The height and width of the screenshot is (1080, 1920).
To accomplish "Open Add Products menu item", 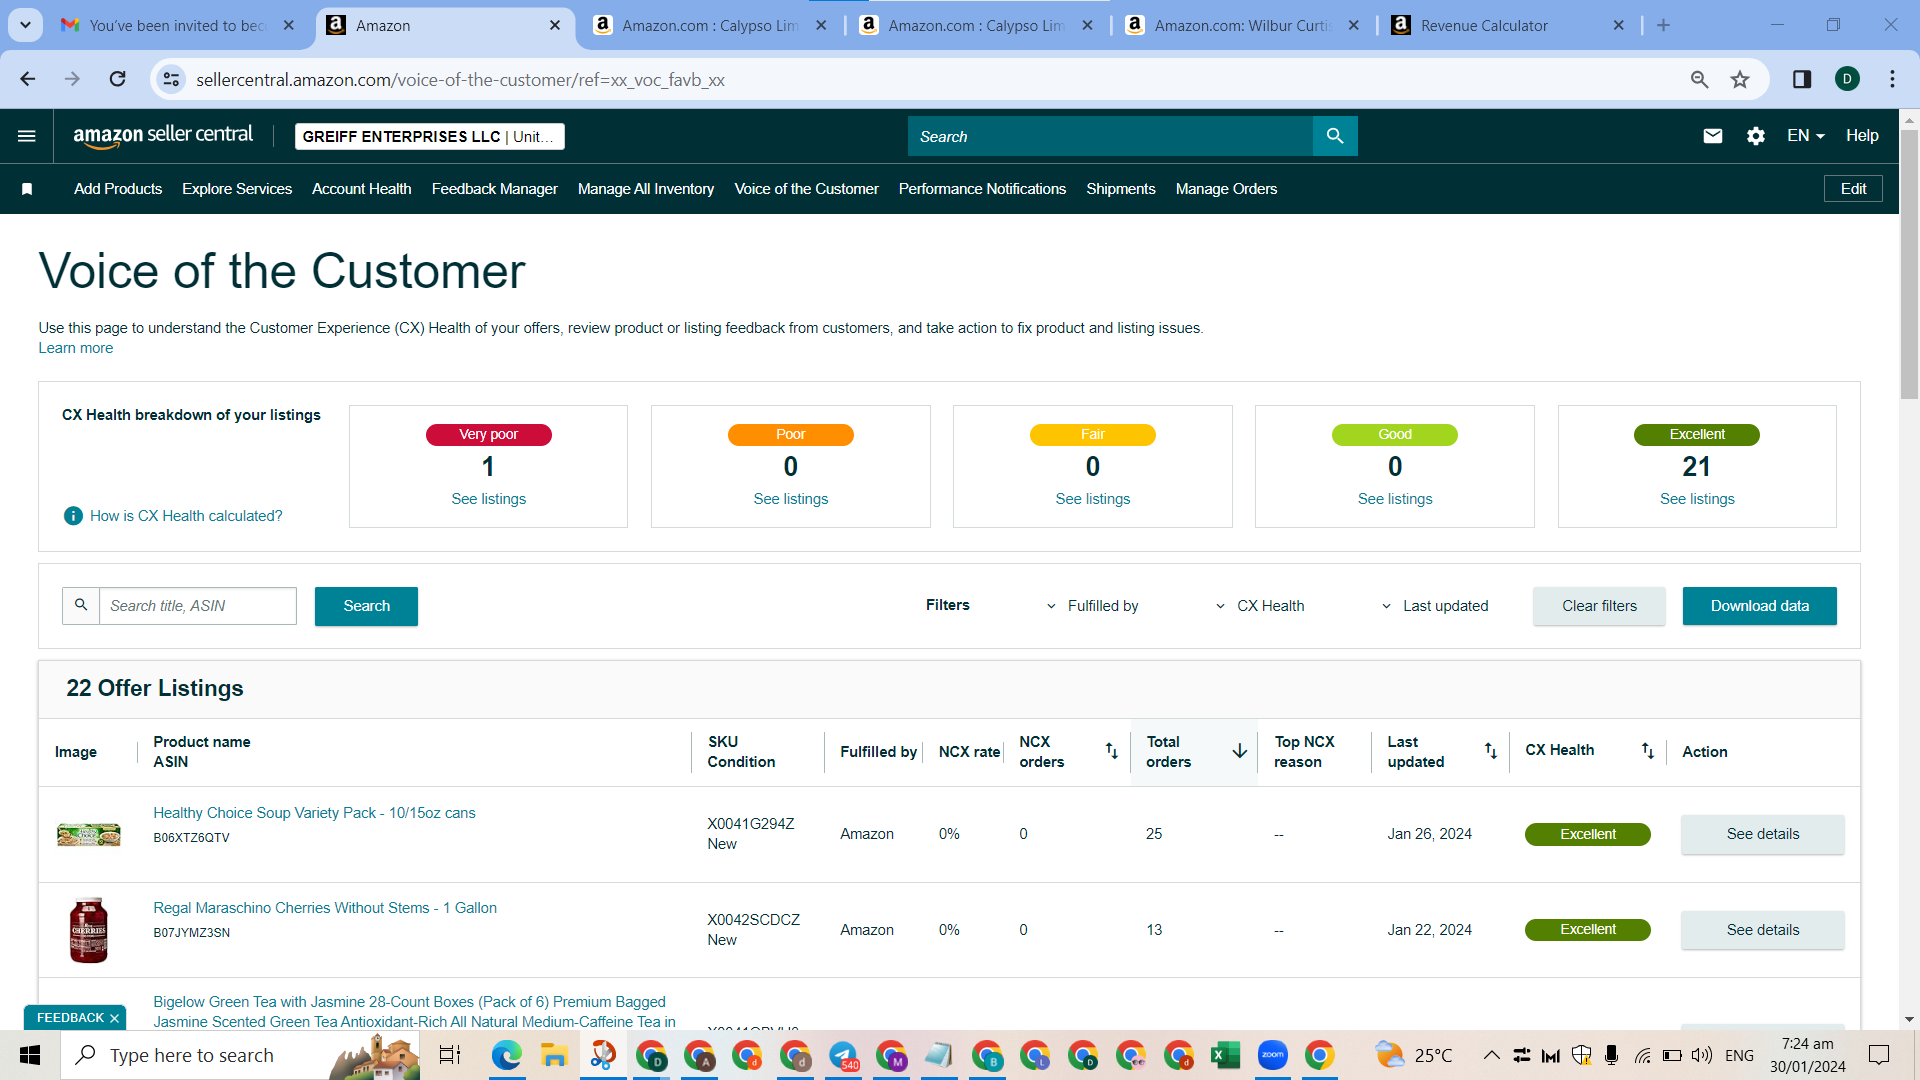I will coord(118,189).
